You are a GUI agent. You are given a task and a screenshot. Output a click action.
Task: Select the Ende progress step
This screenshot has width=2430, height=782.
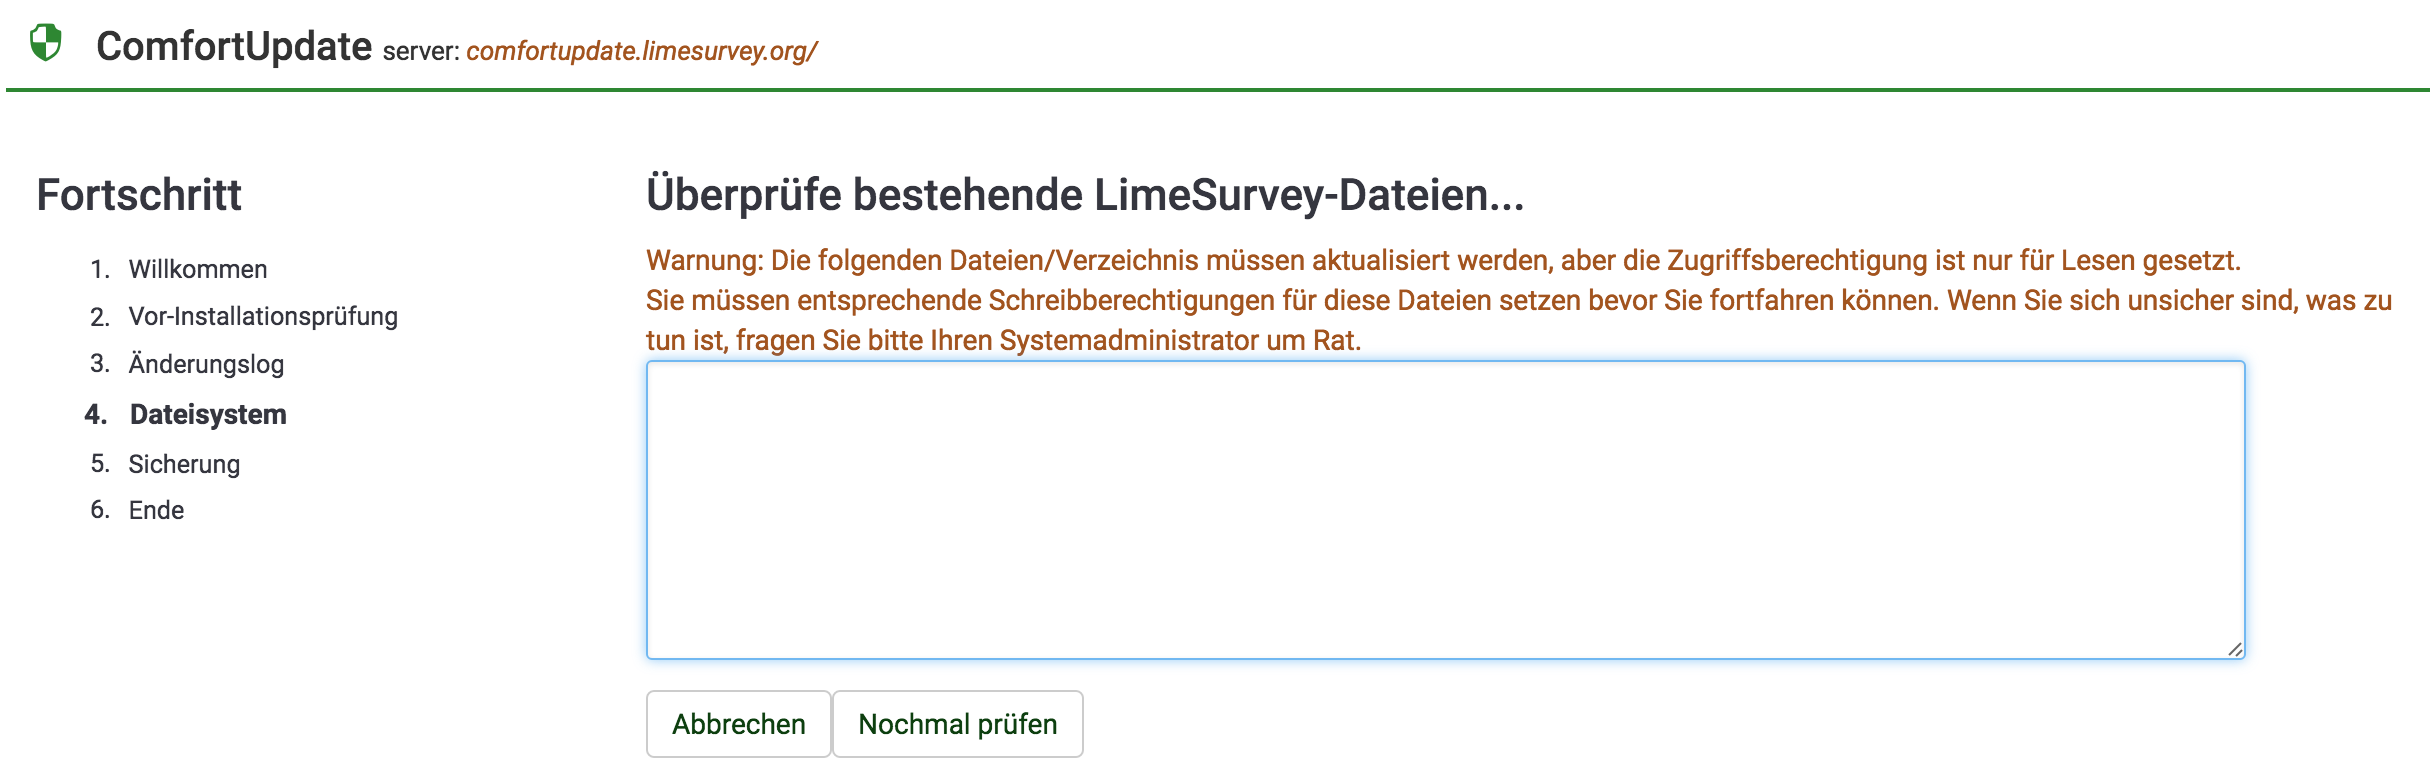pyautogui.click(x=156, y=510)
